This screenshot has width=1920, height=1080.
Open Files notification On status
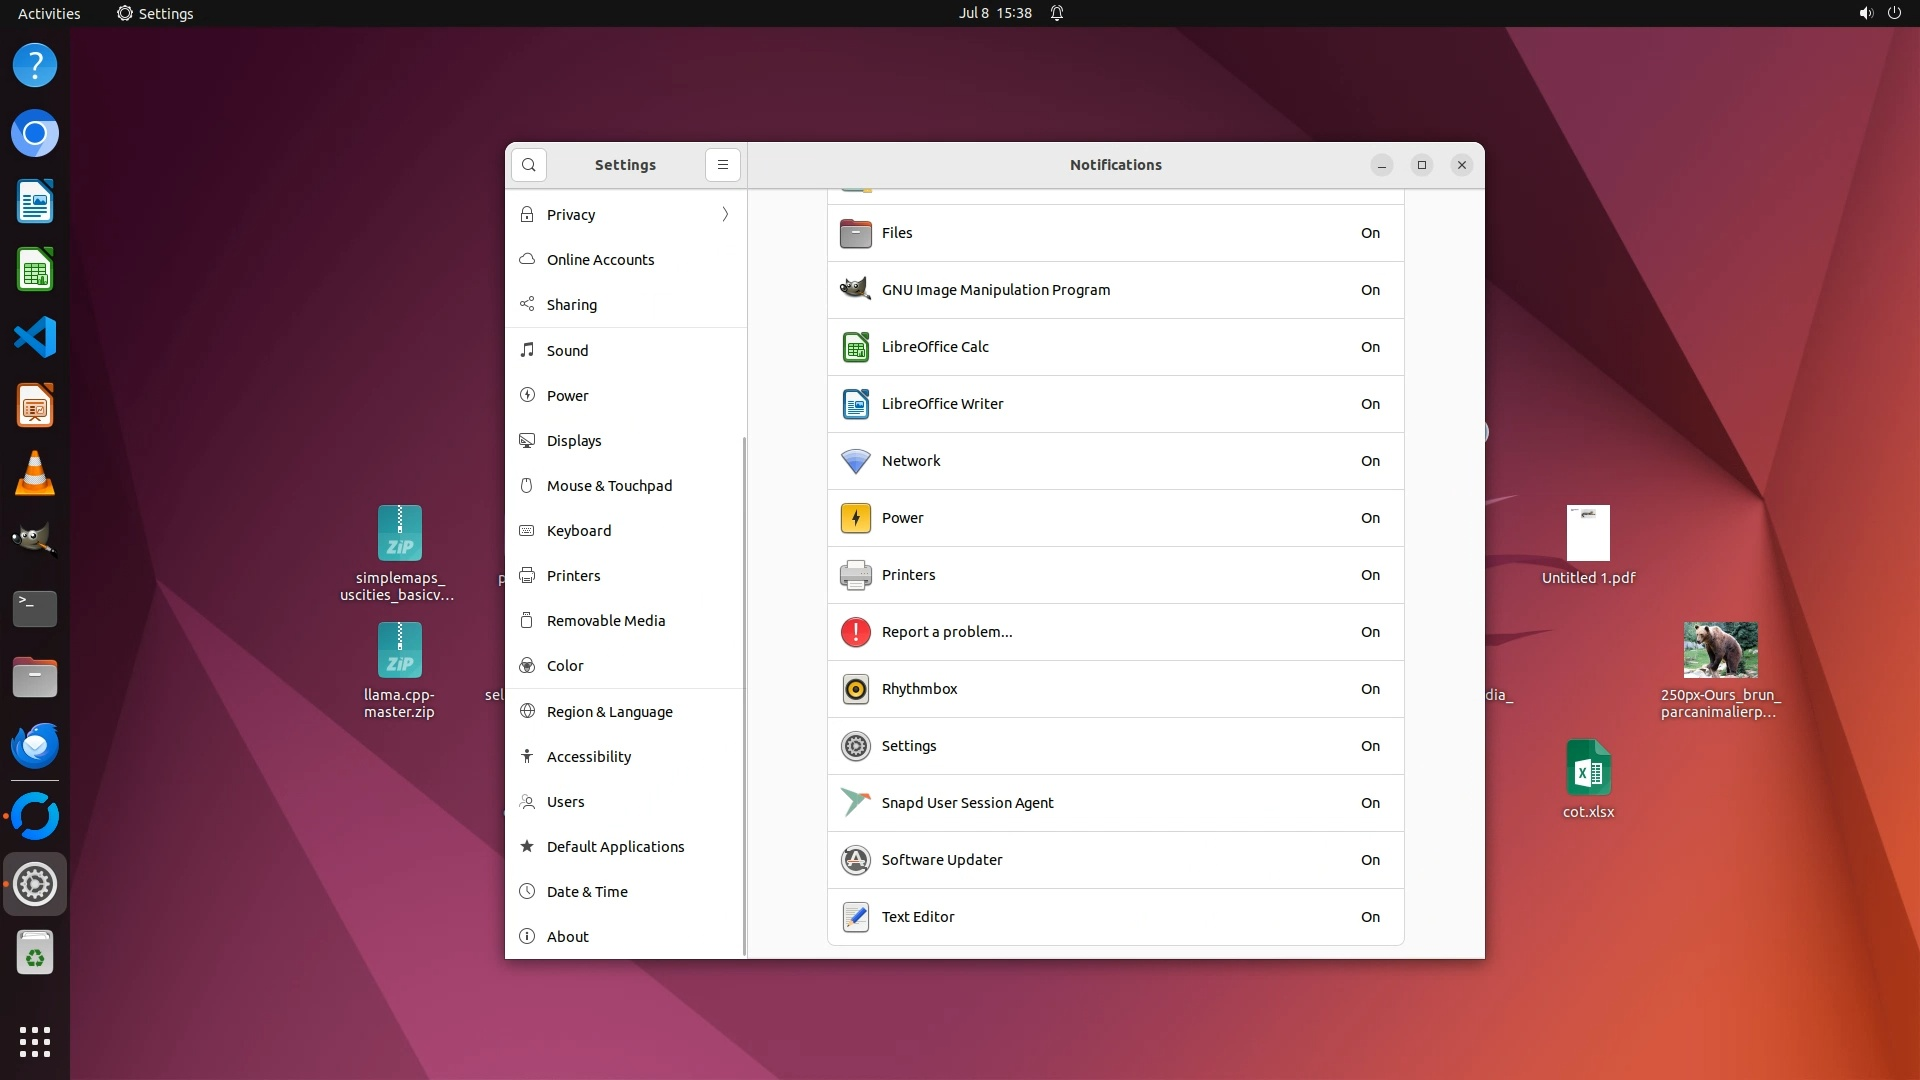click(1370, 233)
